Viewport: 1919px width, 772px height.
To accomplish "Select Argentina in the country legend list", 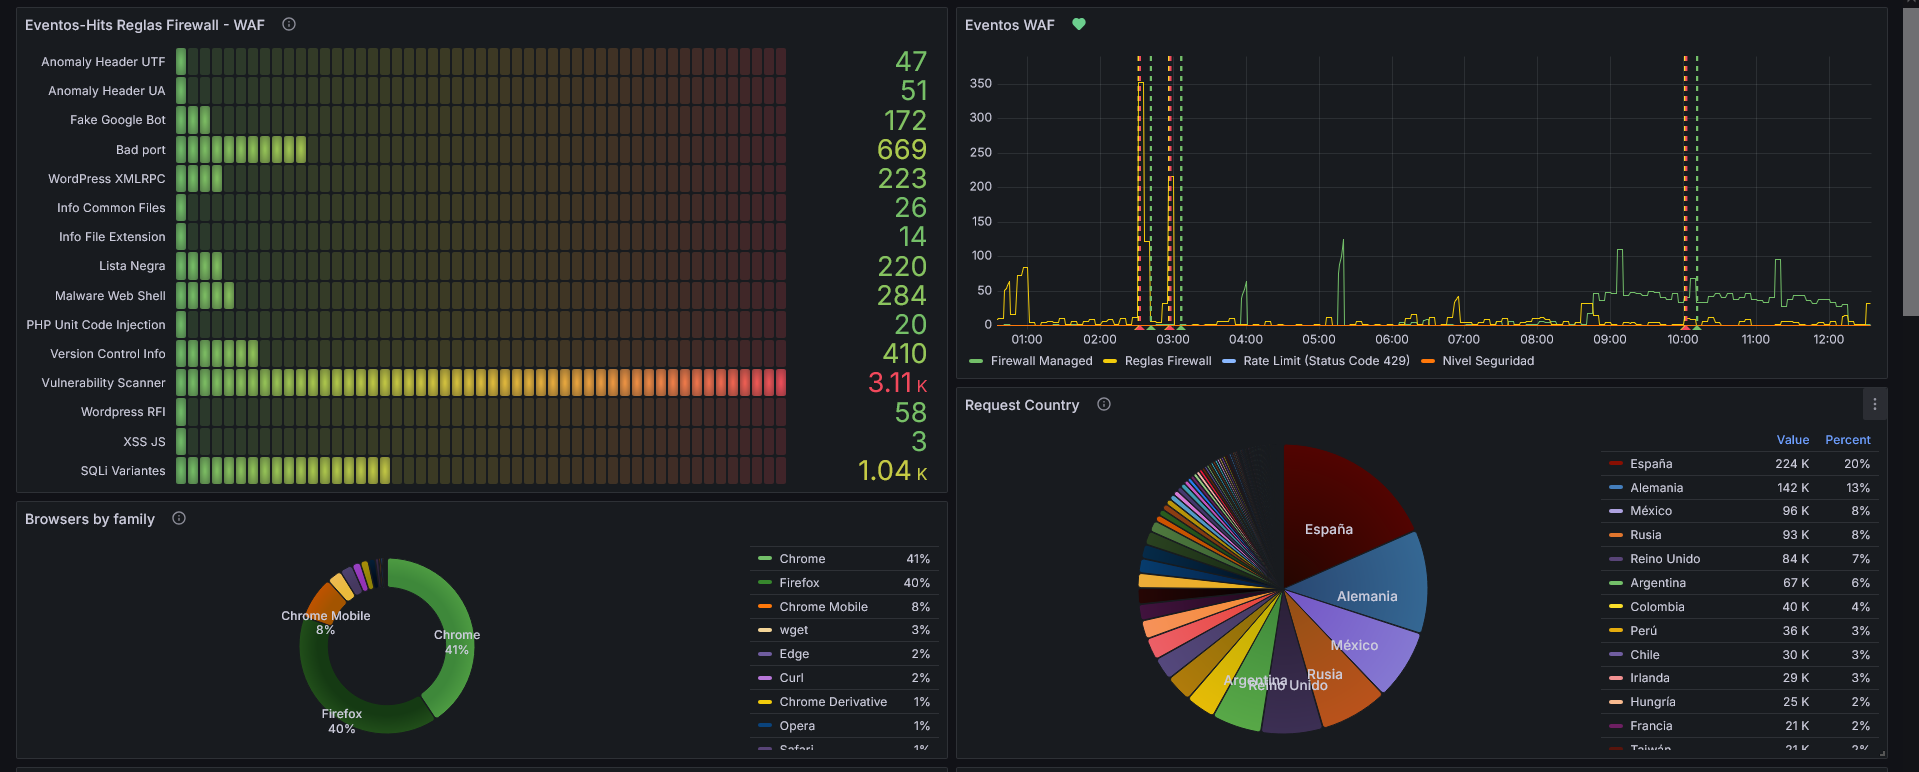I will click(x=1658, y=583).
